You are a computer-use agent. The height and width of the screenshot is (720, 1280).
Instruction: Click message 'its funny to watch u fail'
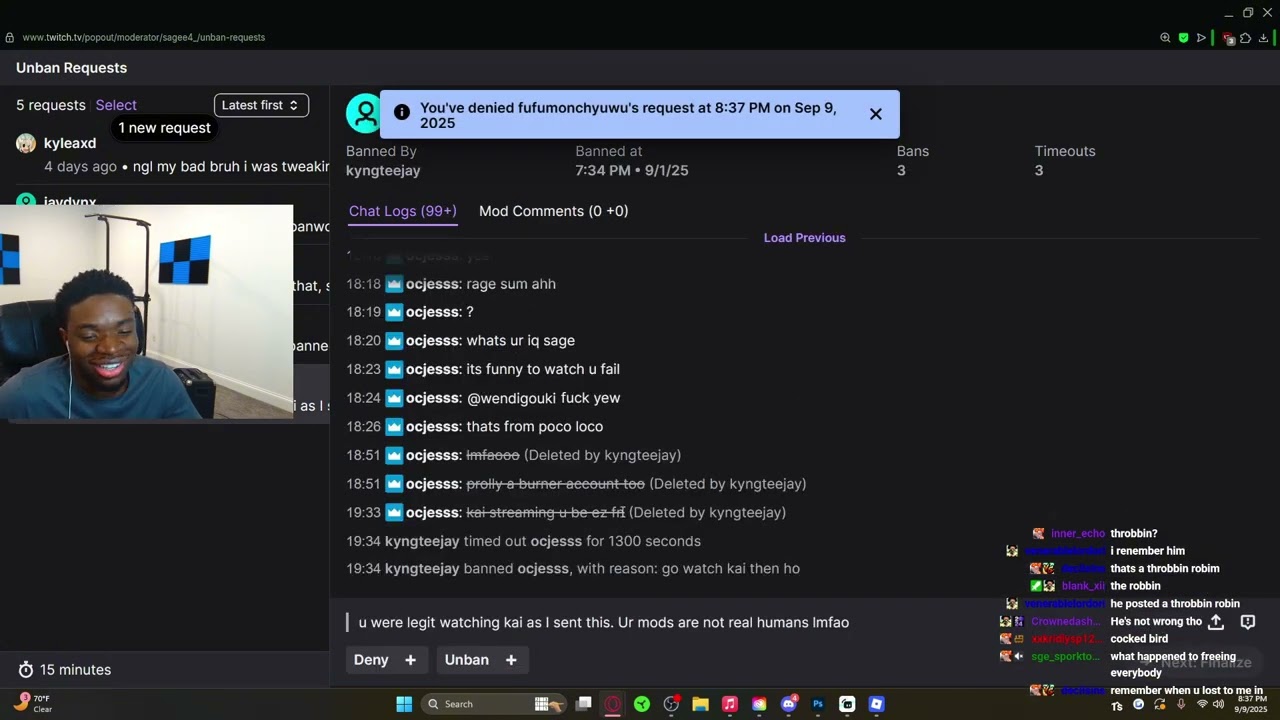pyautogui.click(x=543, y=369)
